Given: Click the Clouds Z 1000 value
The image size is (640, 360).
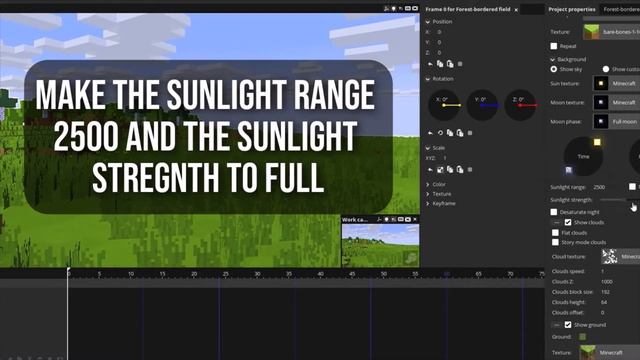Looking at the screenshot, I should (x=607, y=282).
